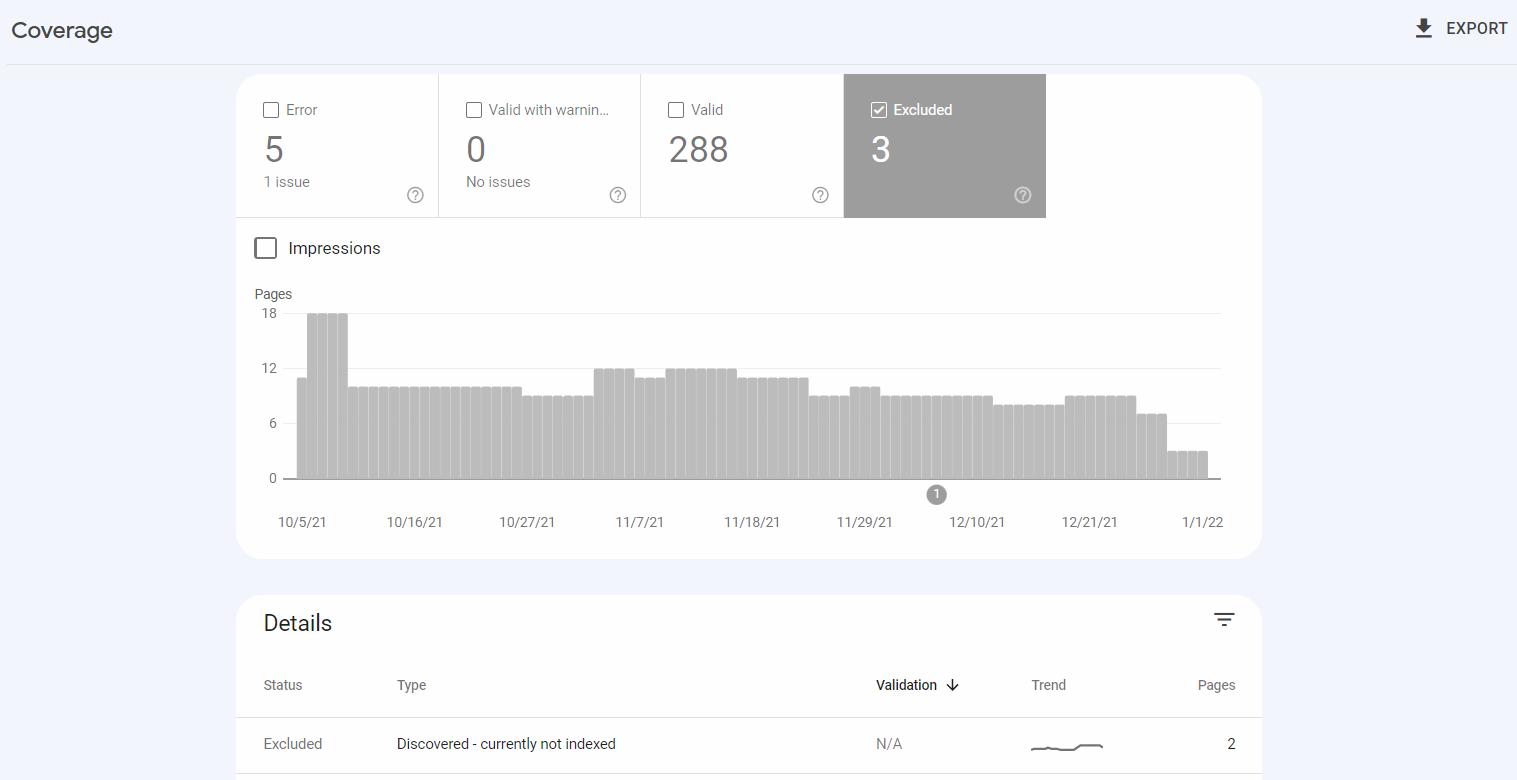
Task: Open help for Valid with warnings card
Action: coord(617,195)
